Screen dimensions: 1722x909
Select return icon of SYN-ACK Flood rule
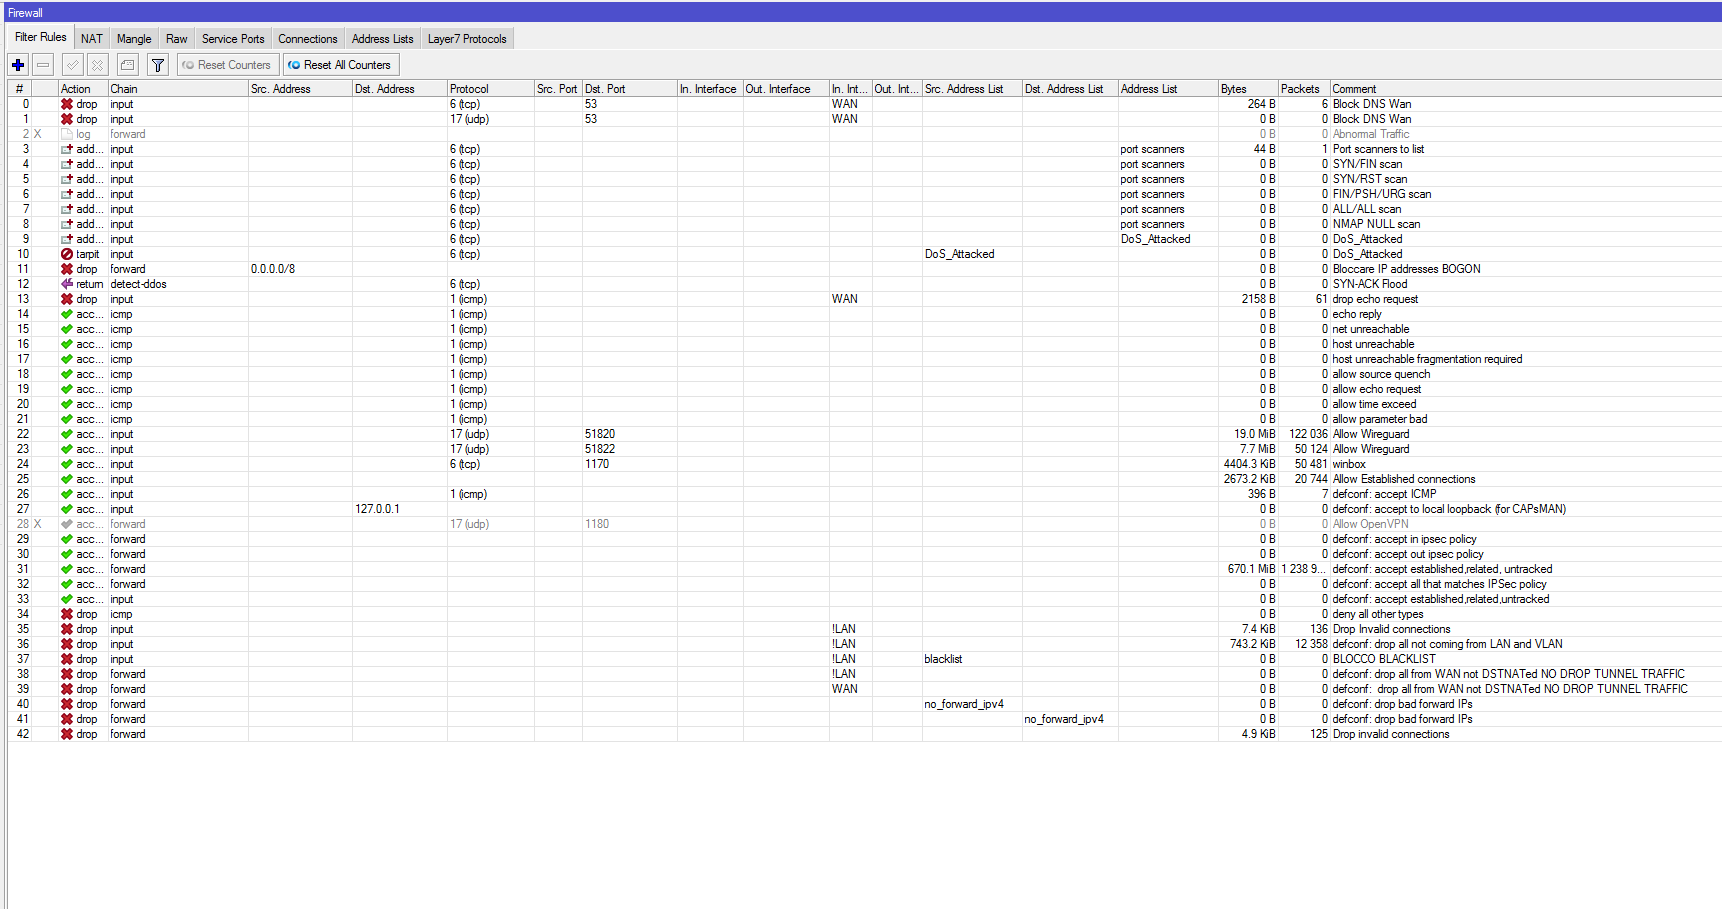(67, 284)
